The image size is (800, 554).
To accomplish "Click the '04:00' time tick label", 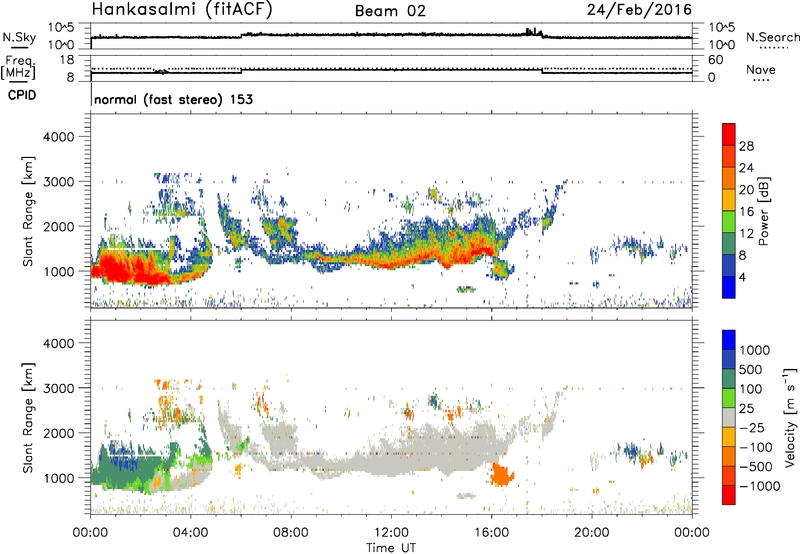I will click(x=191, y=533).
